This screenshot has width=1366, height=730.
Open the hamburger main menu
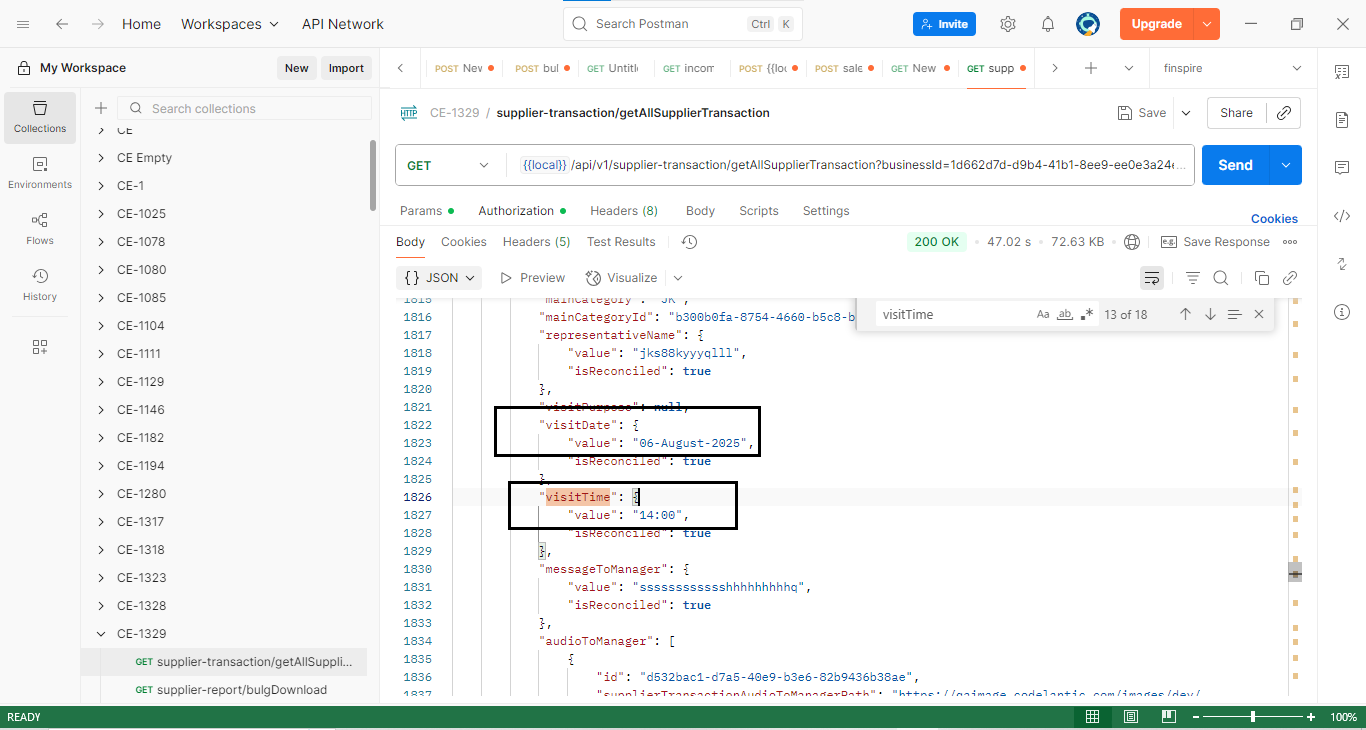[23, 24]
